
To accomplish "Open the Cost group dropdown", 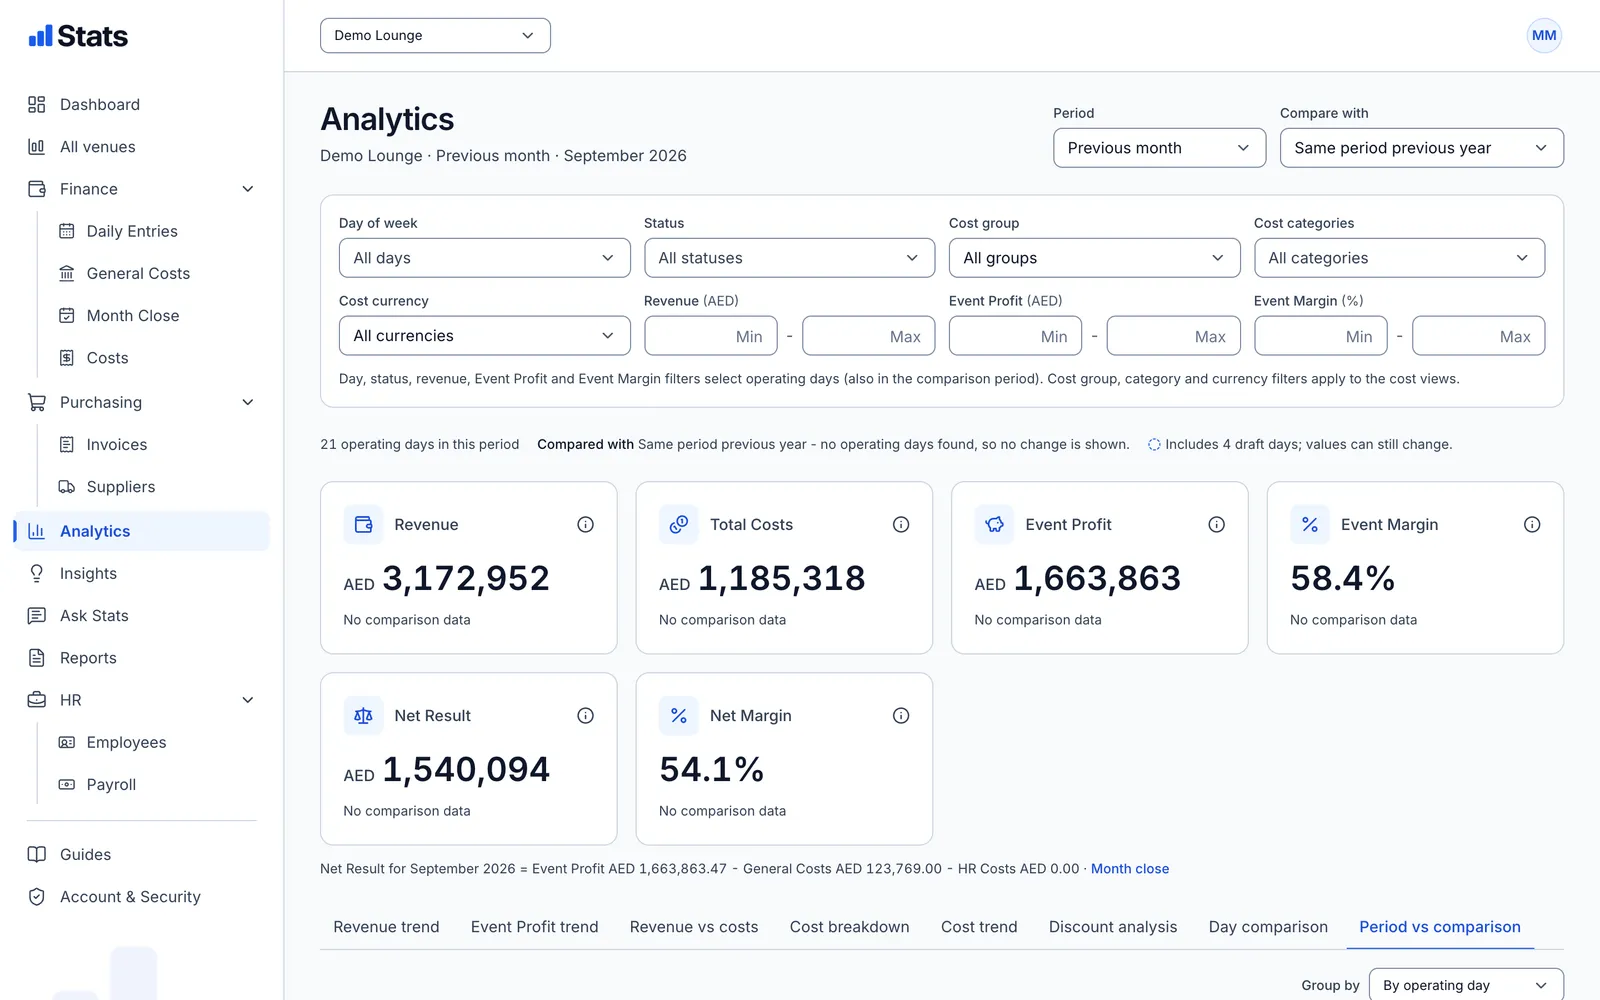I will 1095,258.
